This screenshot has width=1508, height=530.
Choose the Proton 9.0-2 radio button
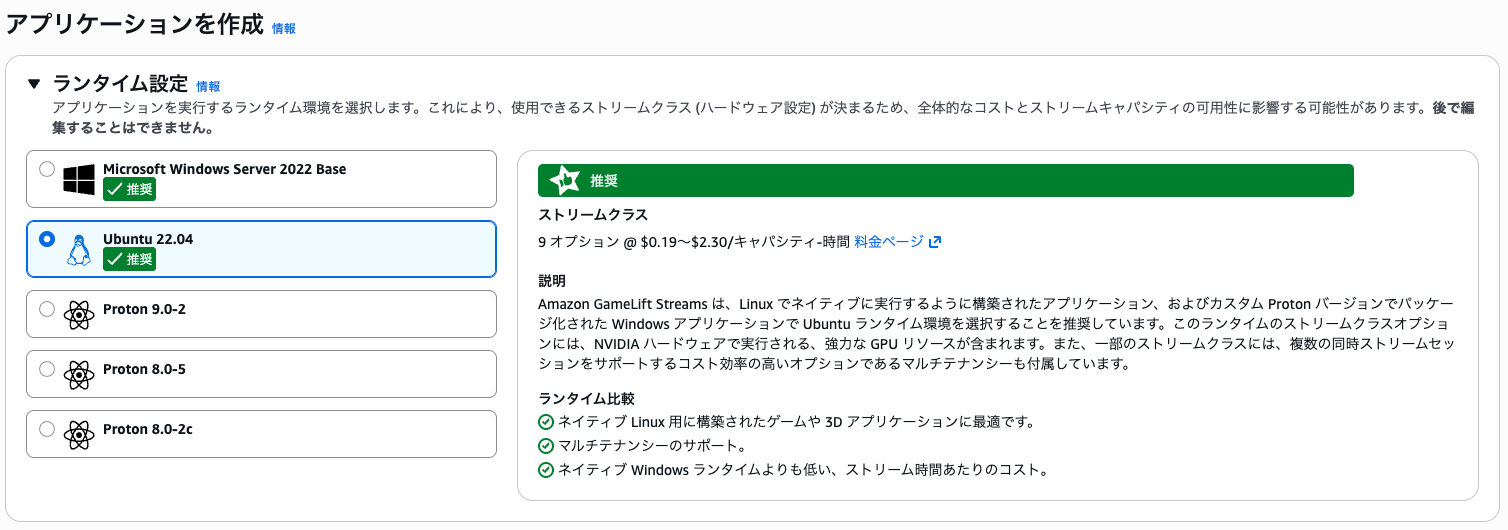click(x=47, y=309)
